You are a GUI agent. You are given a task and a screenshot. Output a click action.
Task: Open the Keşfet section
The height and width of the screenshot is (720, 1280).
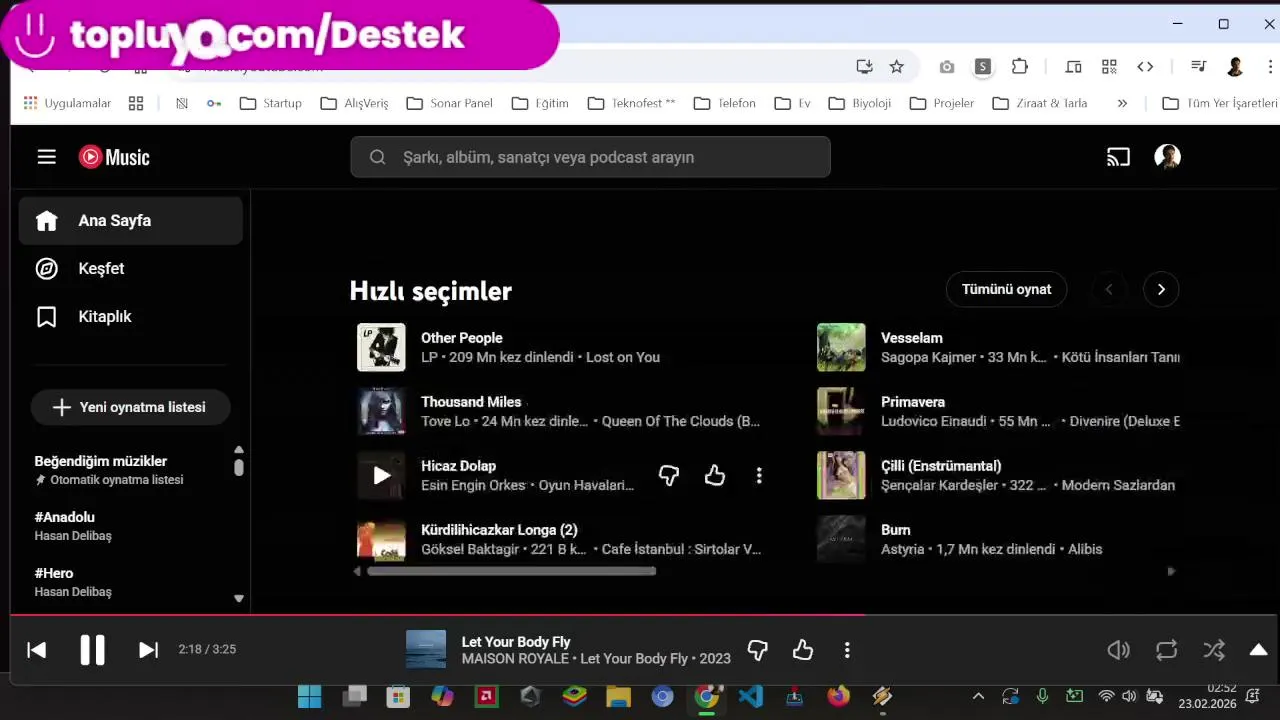[x=131, y=268]
